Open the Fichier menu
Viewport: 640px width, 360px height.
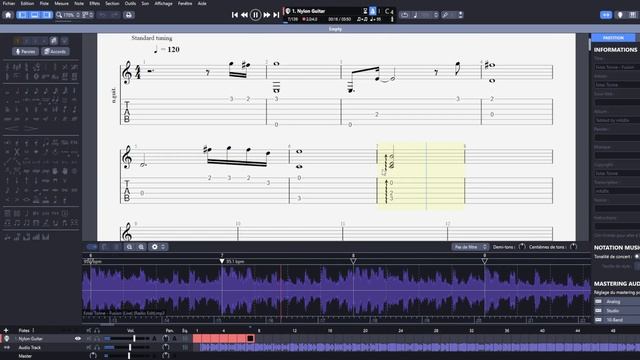tap(9, 3)
